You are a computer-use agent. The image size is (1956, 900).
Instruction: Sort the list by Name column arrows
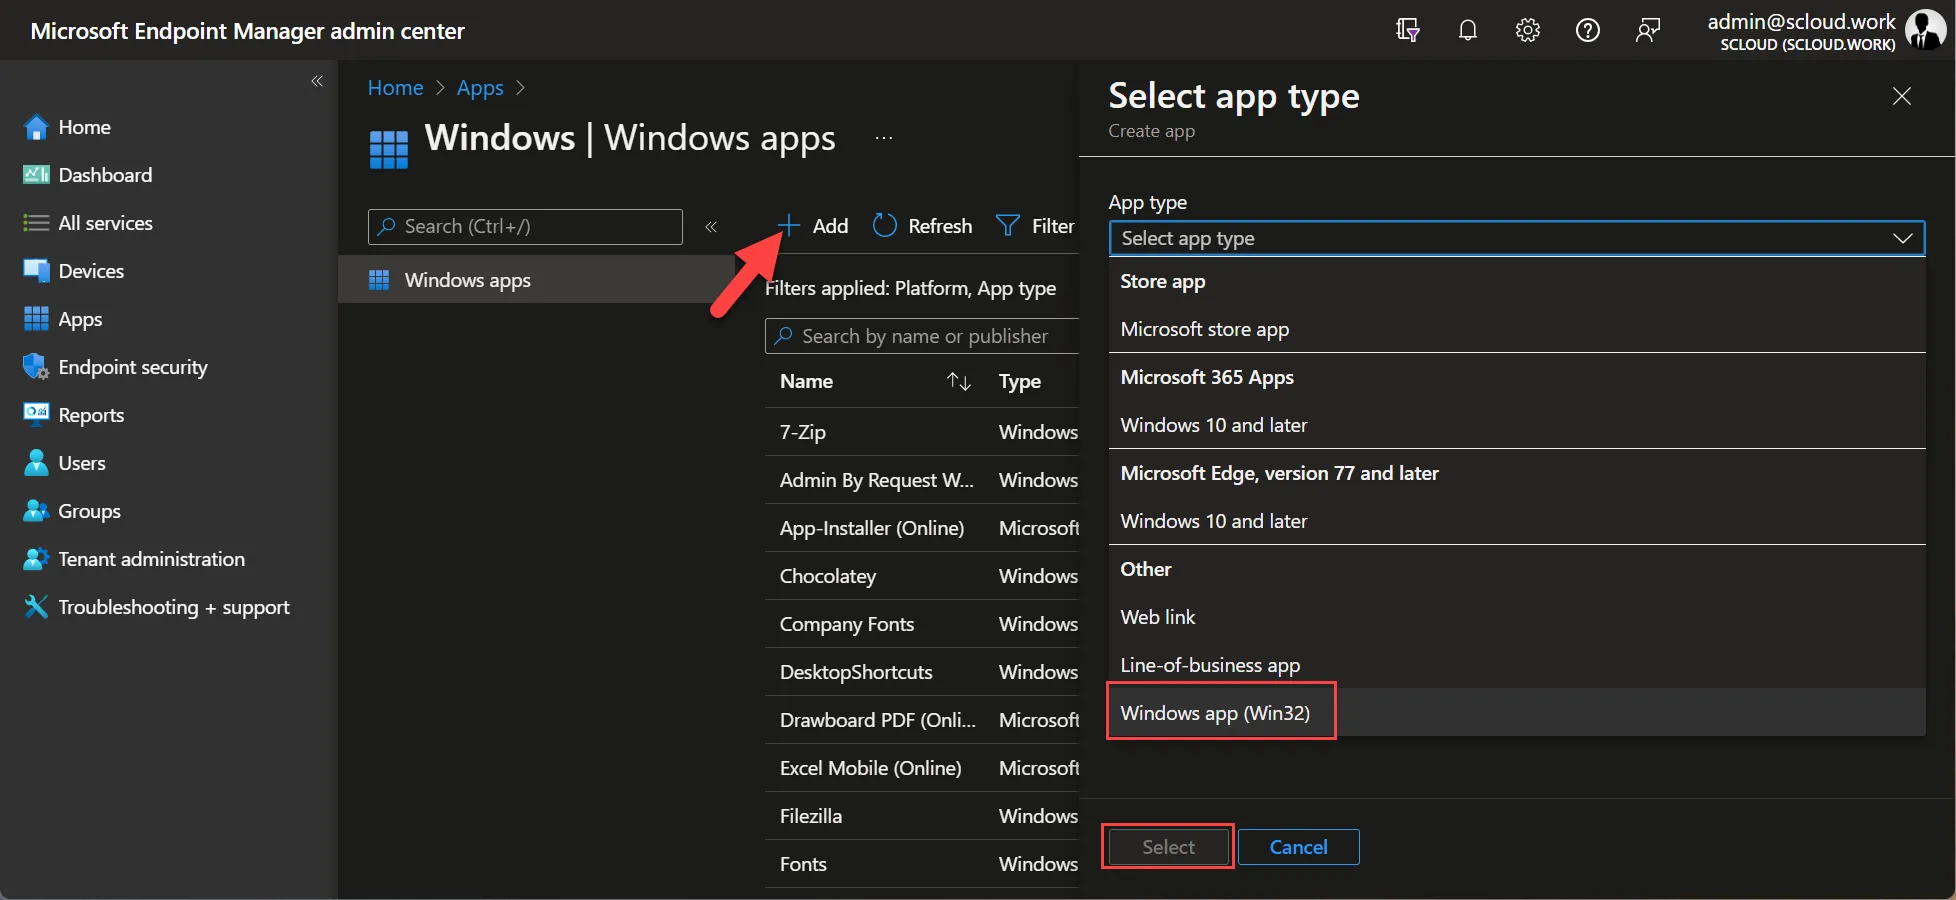959,381
